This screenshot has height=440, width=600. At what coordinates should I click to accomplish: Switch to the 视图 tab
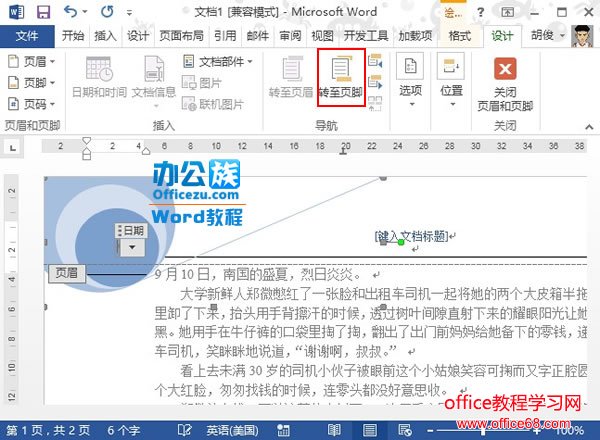click(x=322, y=36)
